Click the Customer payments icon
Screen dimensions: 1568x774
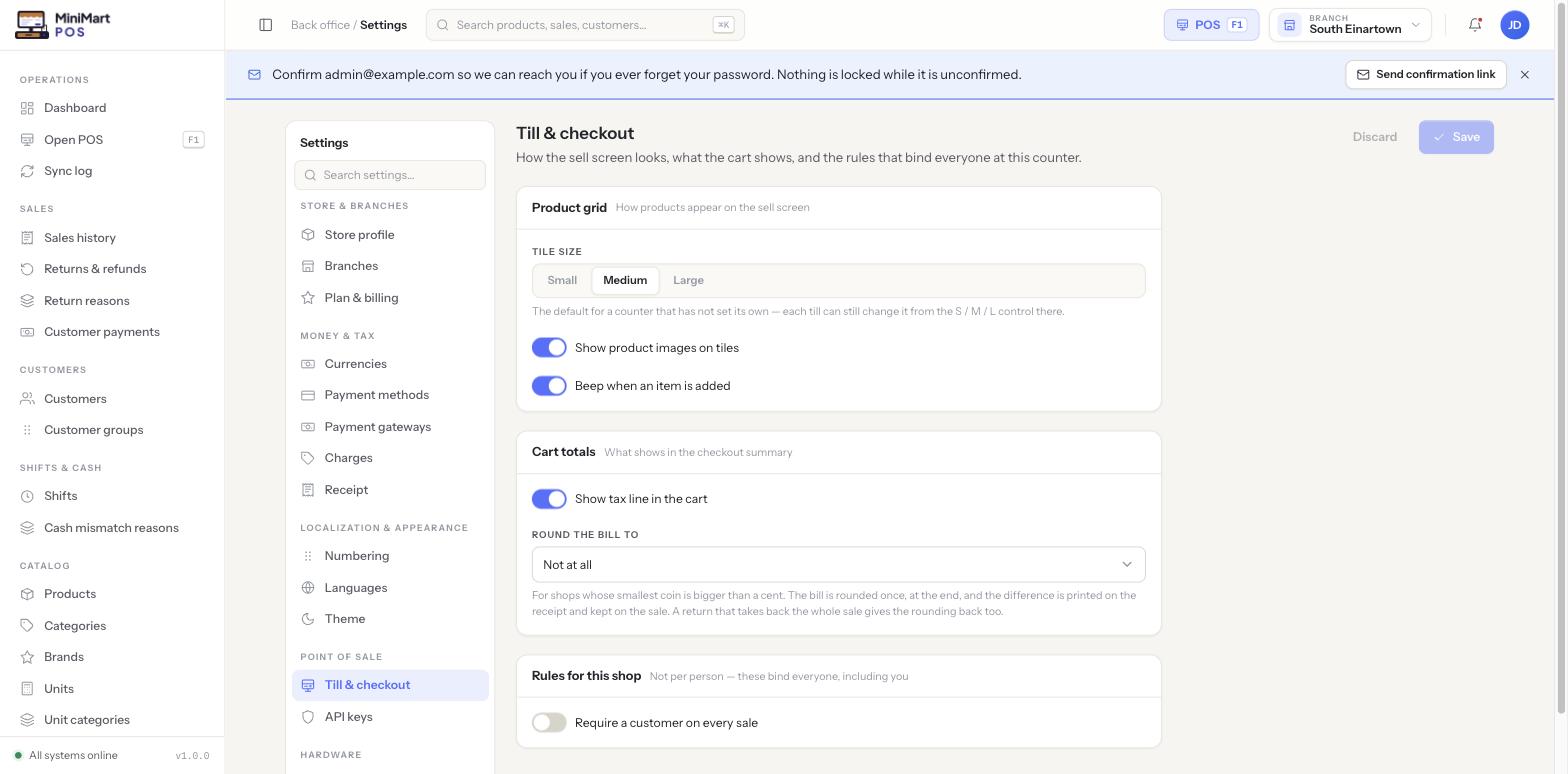(x=27, y=332)
